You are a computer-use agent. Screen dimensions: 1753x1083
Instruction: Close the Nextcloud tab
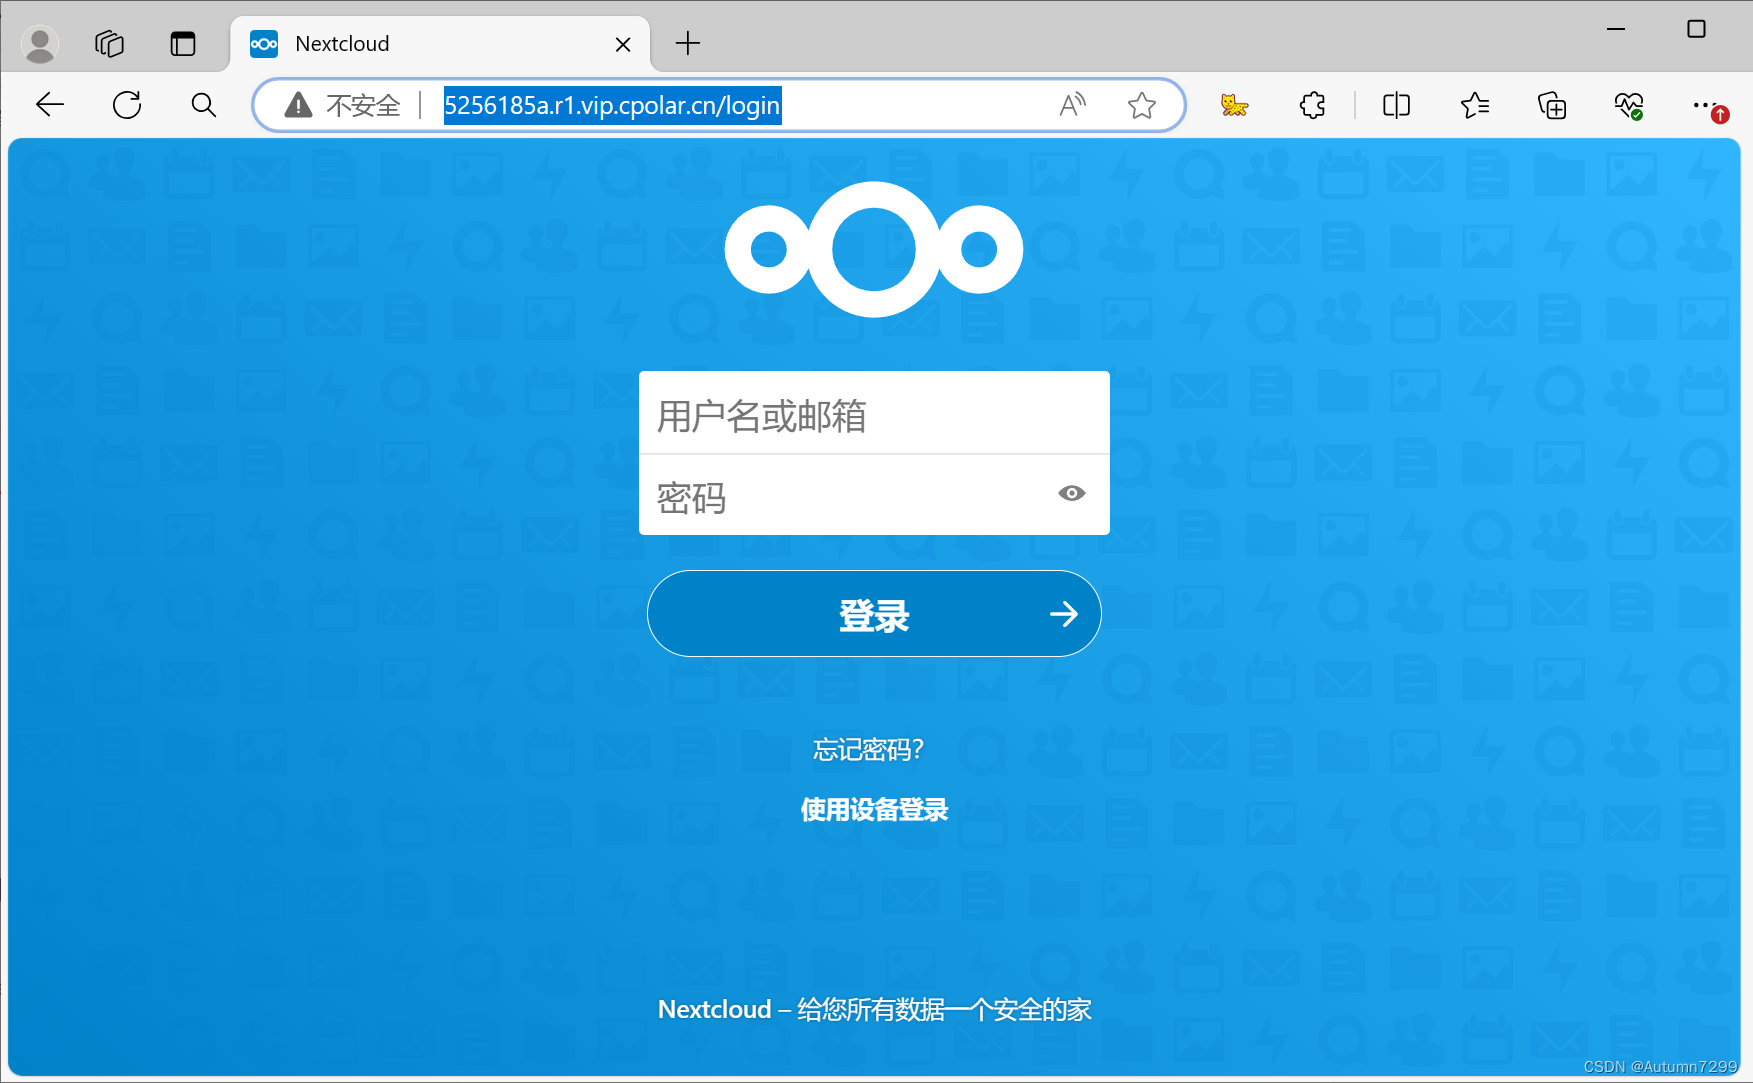(623, 44)
